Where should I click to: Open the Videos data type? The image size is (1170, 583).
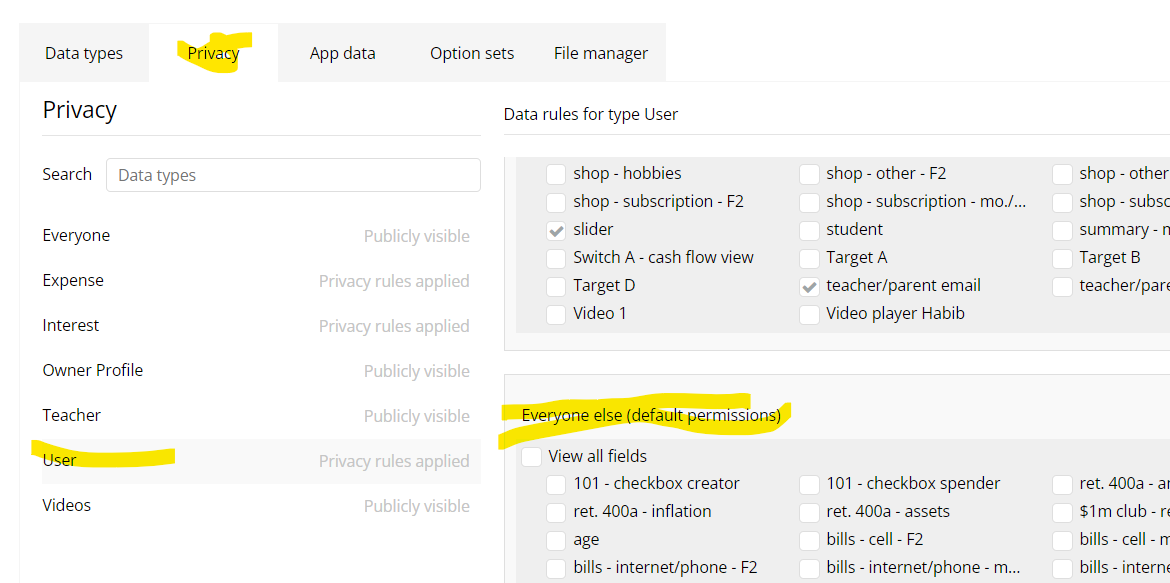pos(67,506)
